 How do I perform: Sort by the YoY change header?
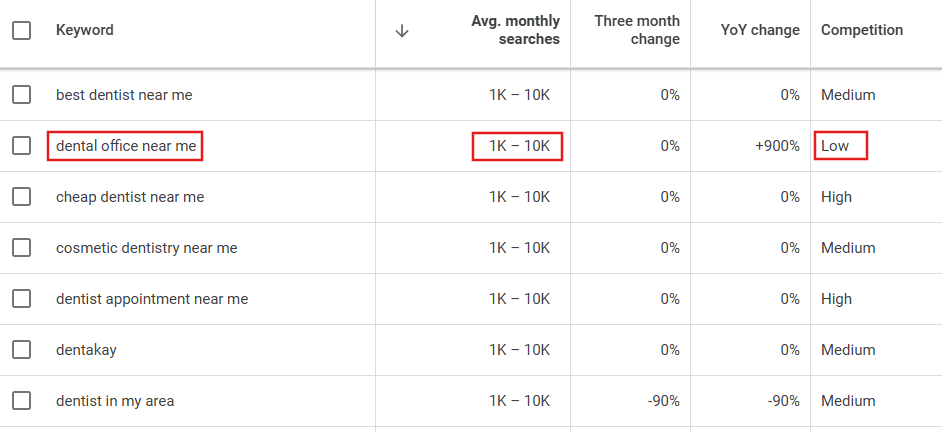pyautogui.click(x=760, y=30)
